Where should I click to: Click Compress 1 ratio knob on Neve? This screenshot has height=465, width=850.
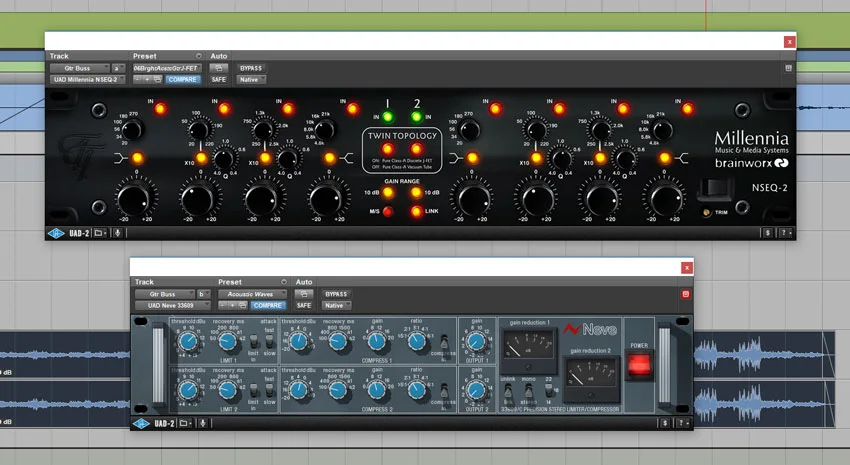pyautogui.click(x=416, y=341)
